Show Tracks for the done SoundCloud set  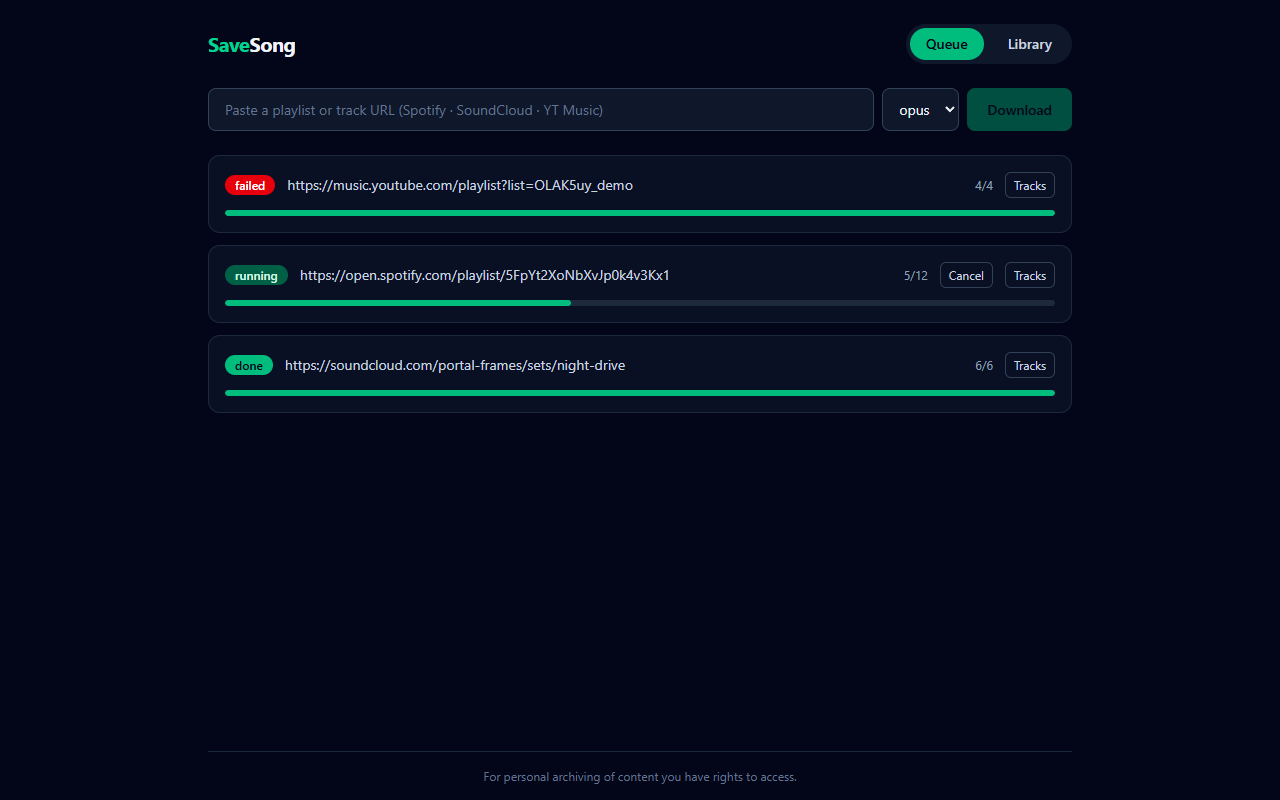tap(1029, 365)
